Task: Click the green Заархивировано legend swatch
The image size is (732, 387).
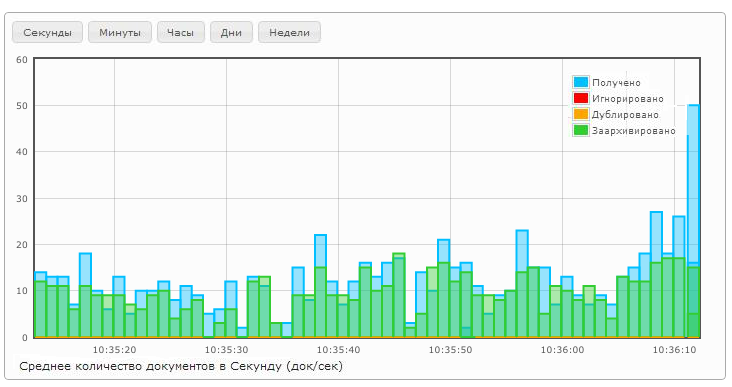Action: 581,130
